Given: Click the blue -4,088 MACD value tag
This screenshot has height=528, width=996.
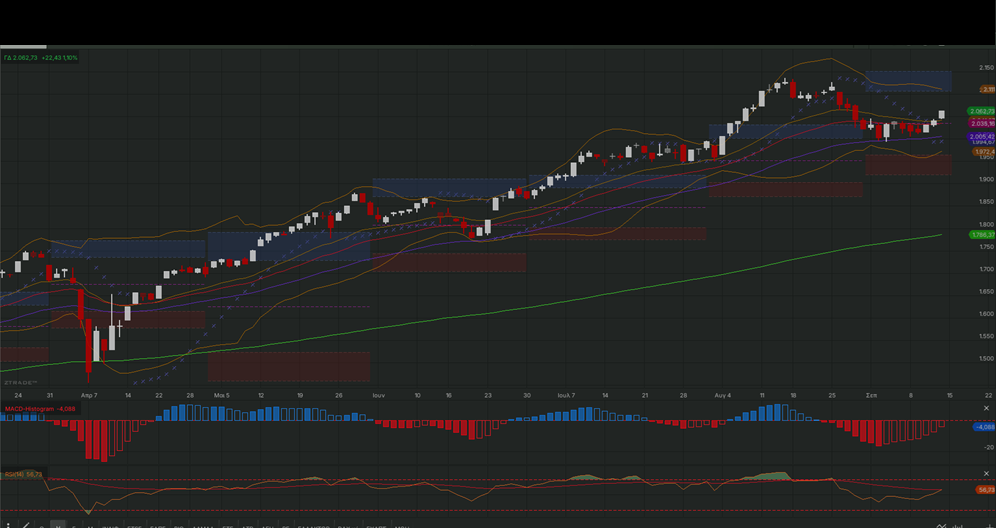Looking at the screenshot, I should 985,427.
